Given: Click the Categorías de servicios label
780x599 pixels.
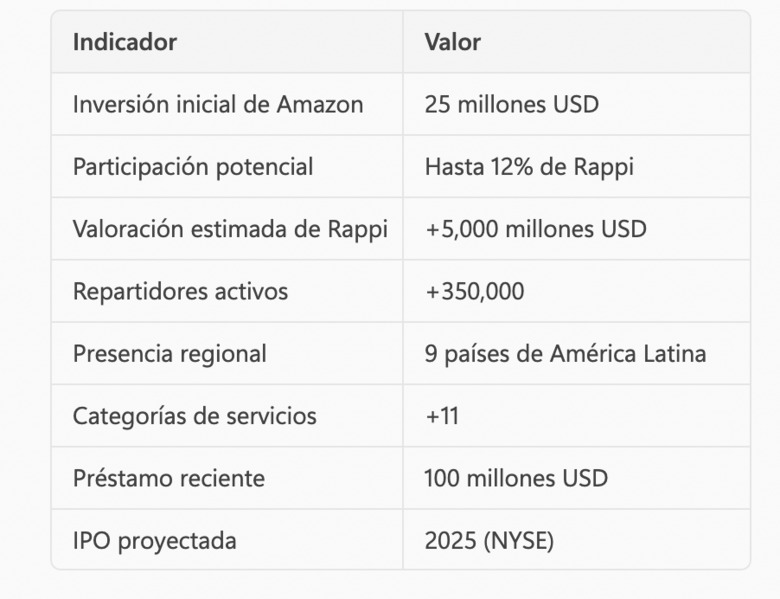Looking at the screenshot, I should coord(195,416).
